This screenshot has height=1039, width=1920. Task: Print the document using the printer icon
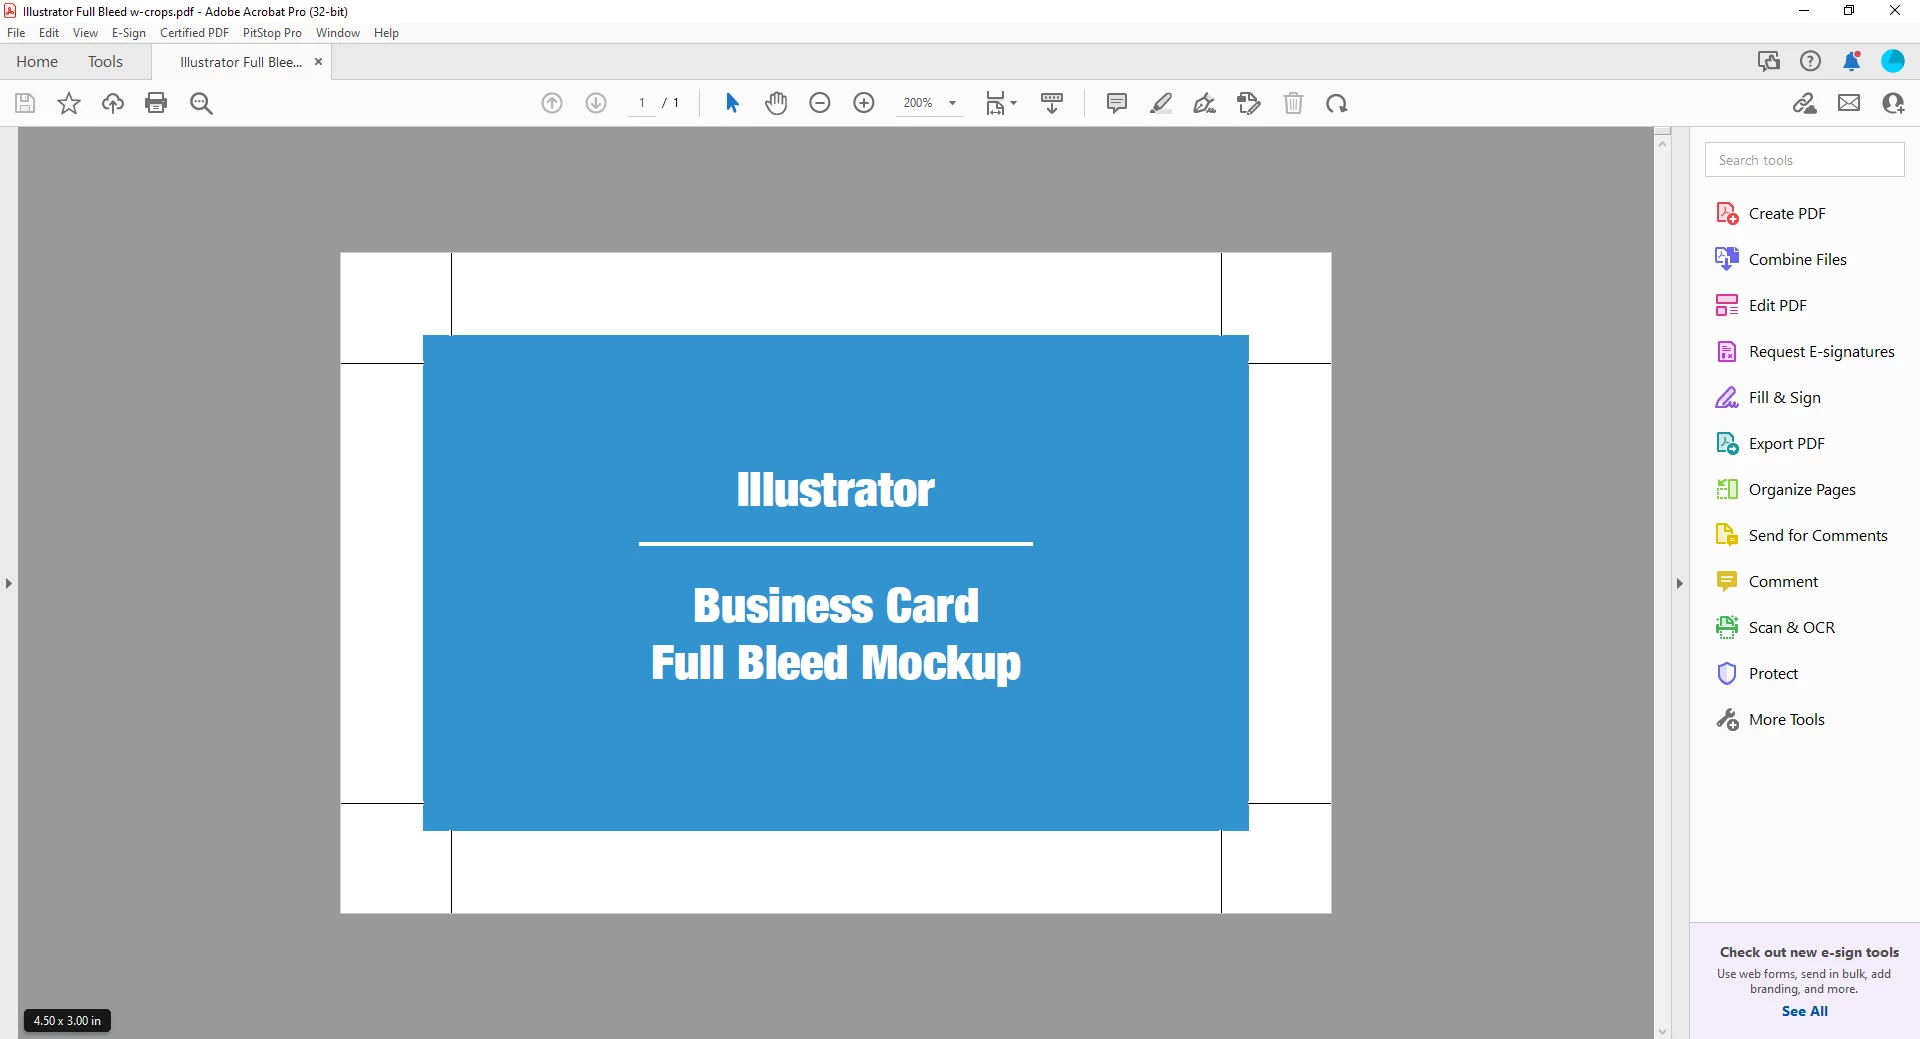156,103
